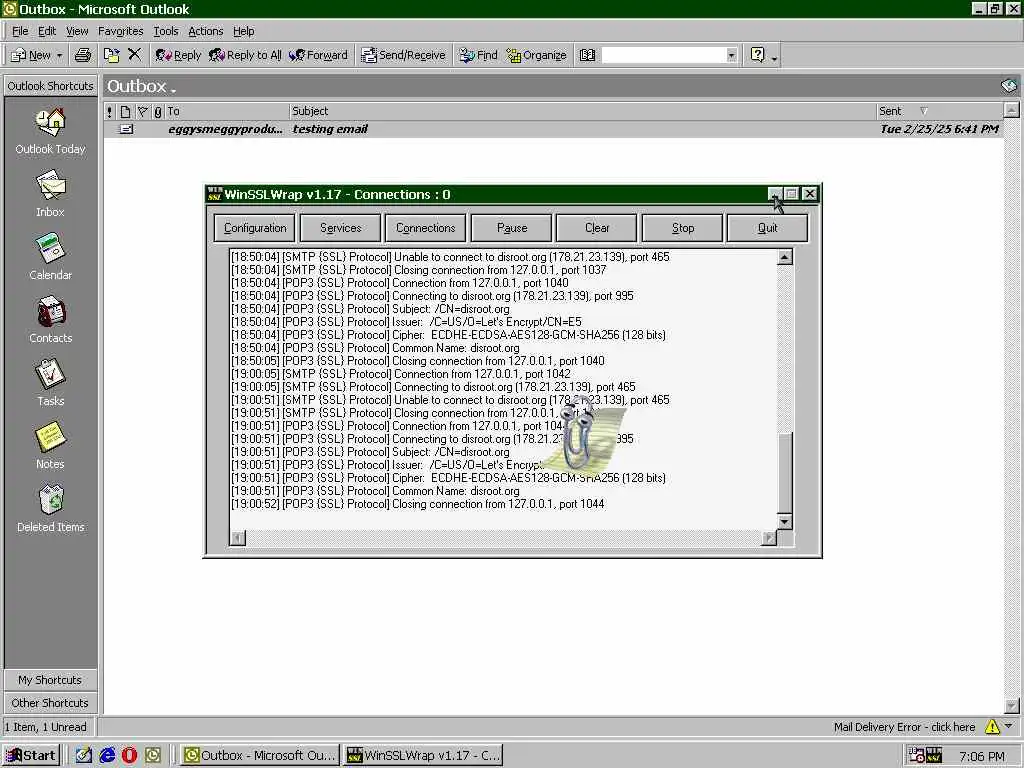
Task: Click the WinSSLWrap log scroll up arrow
Action: (784, 257)
